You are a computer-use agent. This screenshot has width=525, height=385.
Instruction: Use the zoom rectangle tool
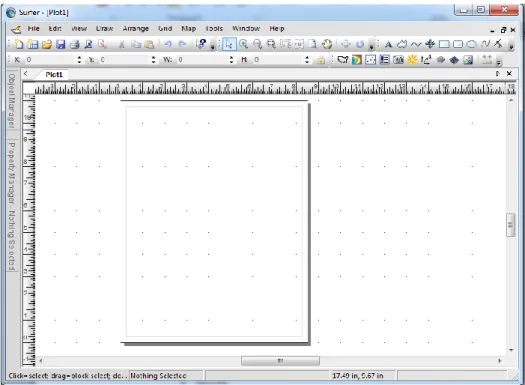271,44
